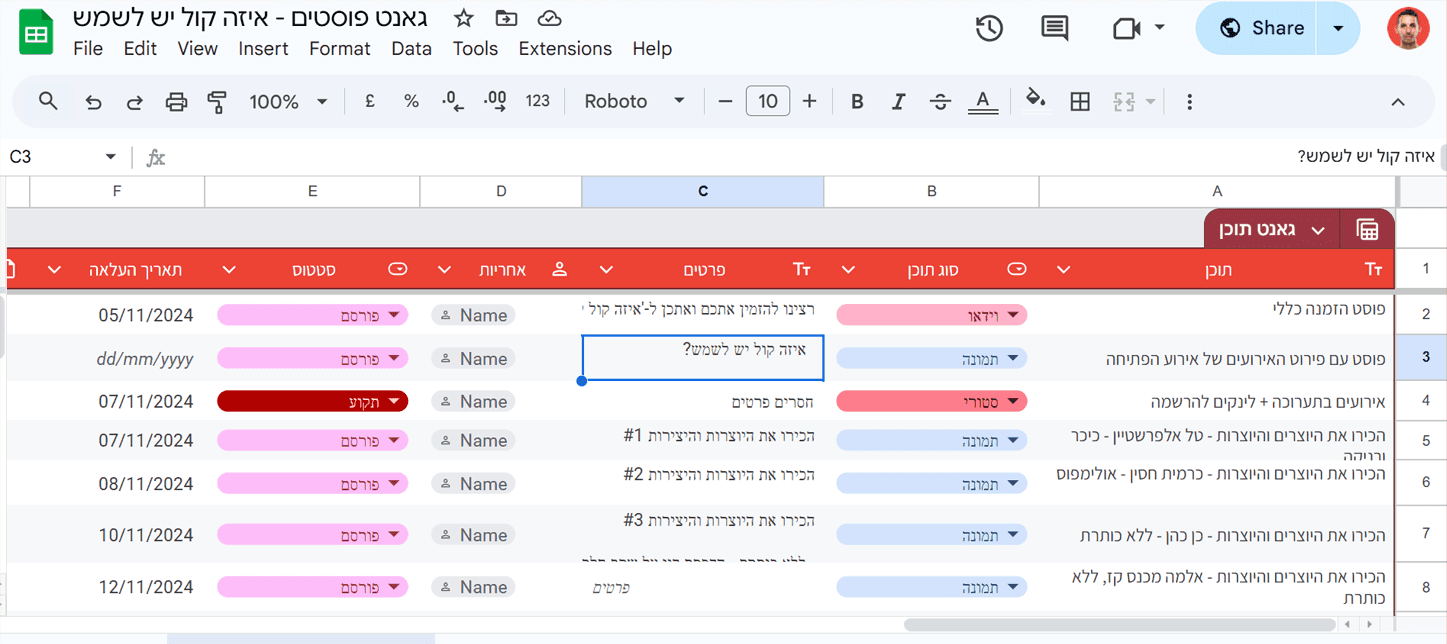Screen dimensions: 1447x644
Task: Select column C header
Action: [703, 192]
